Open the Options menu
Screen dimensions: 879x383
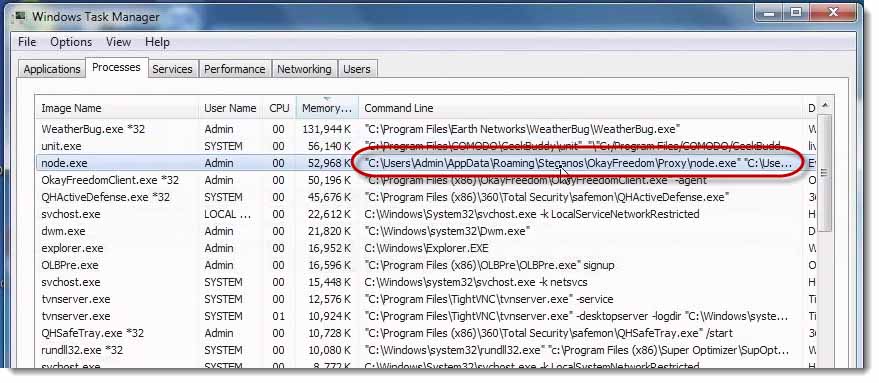71,42
